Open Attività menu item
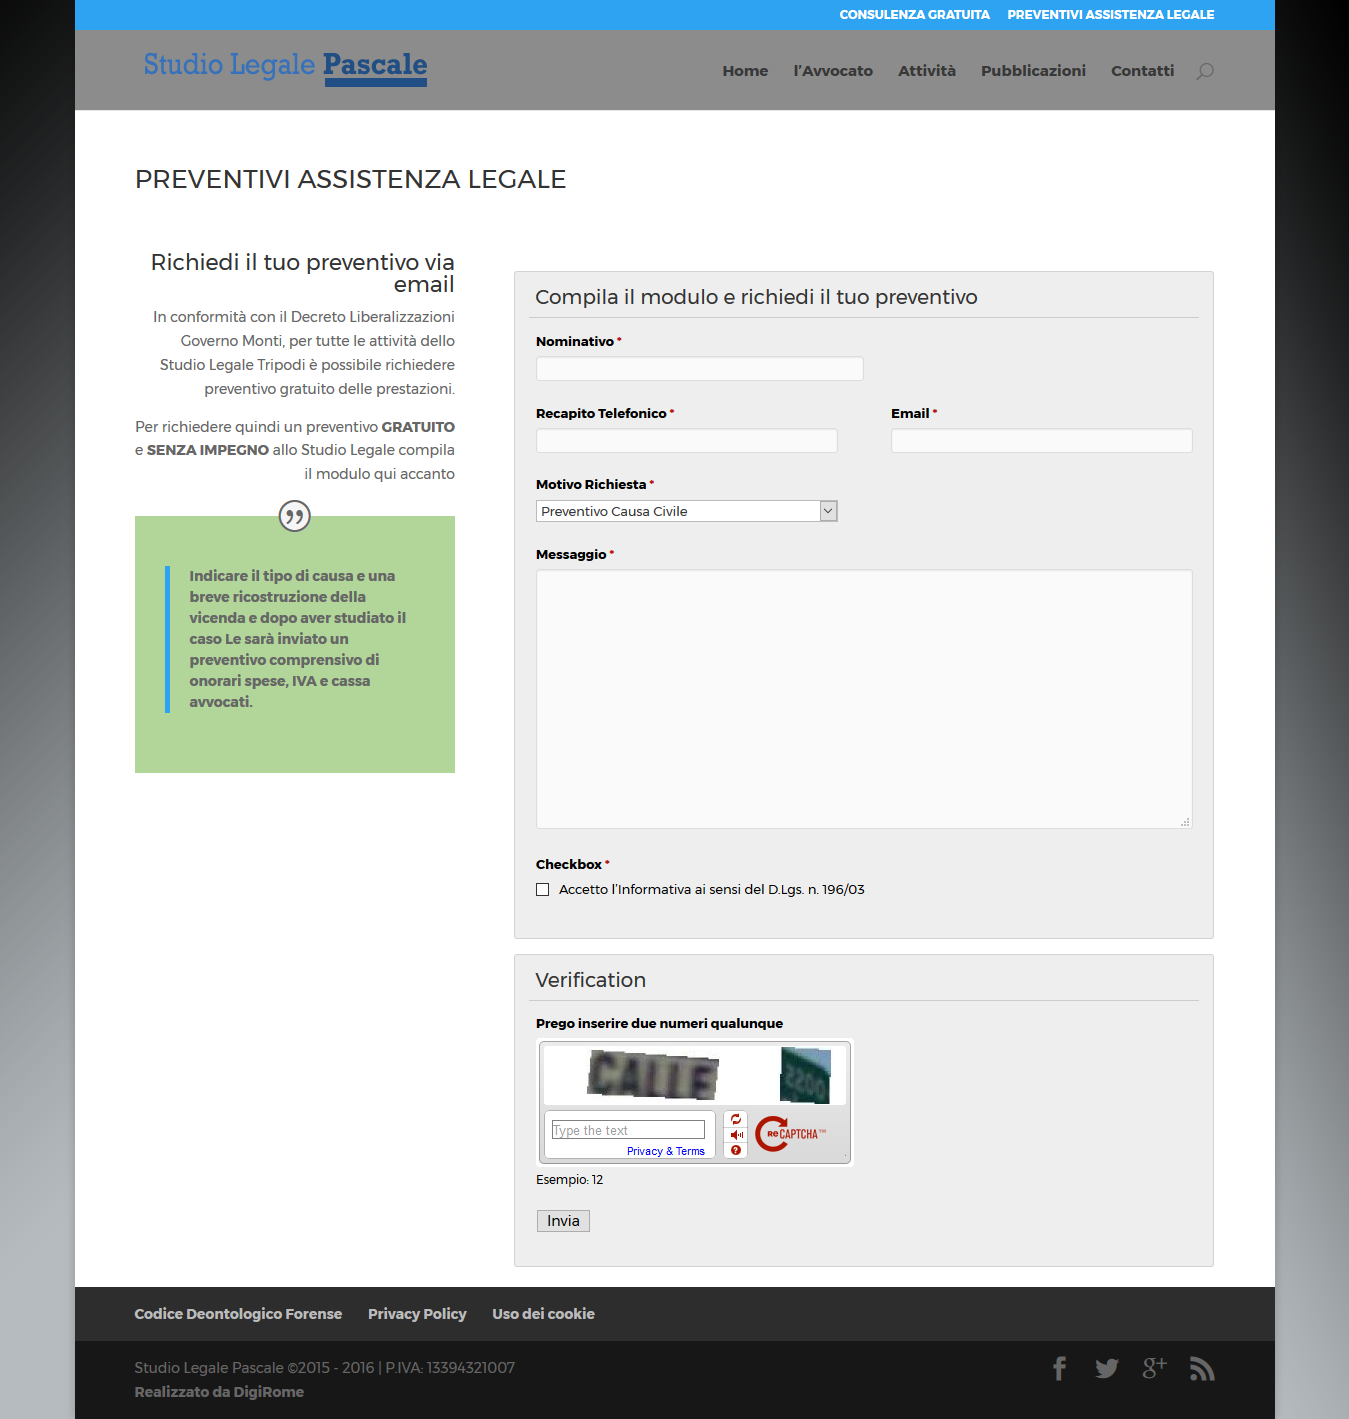This screenshot has height=1419, width=1349. tap(927, 71)
